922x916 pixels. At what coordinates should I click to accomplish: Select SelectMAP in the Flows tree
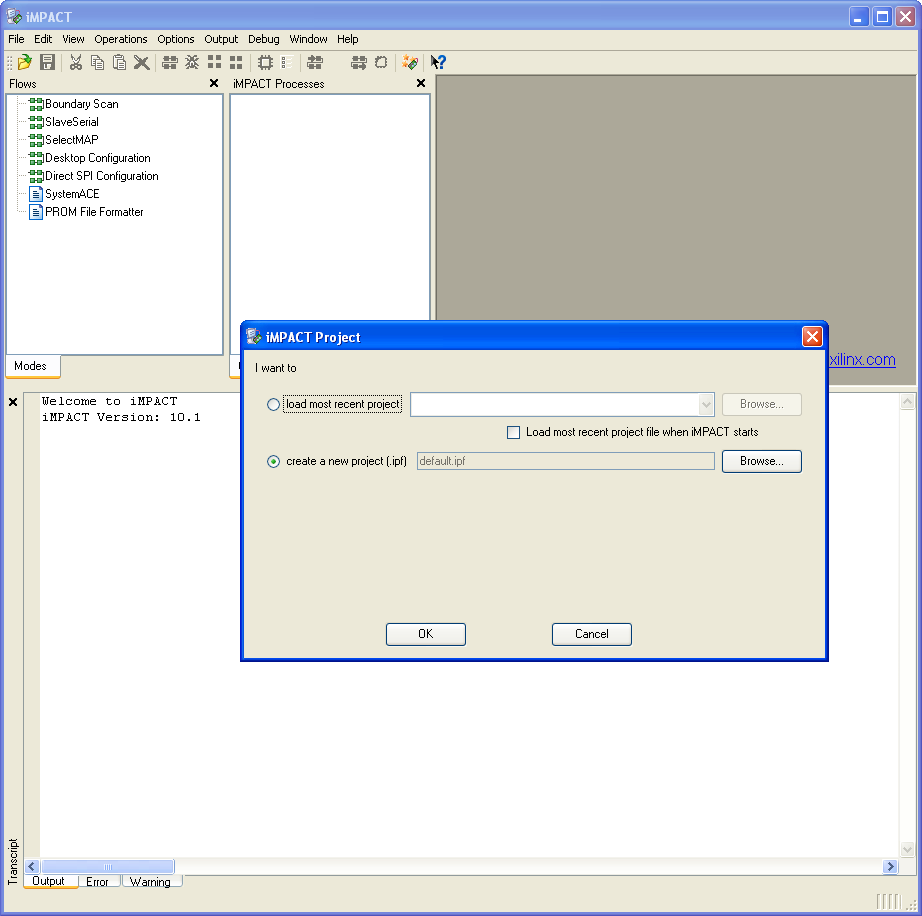click(x=72, y=140)
